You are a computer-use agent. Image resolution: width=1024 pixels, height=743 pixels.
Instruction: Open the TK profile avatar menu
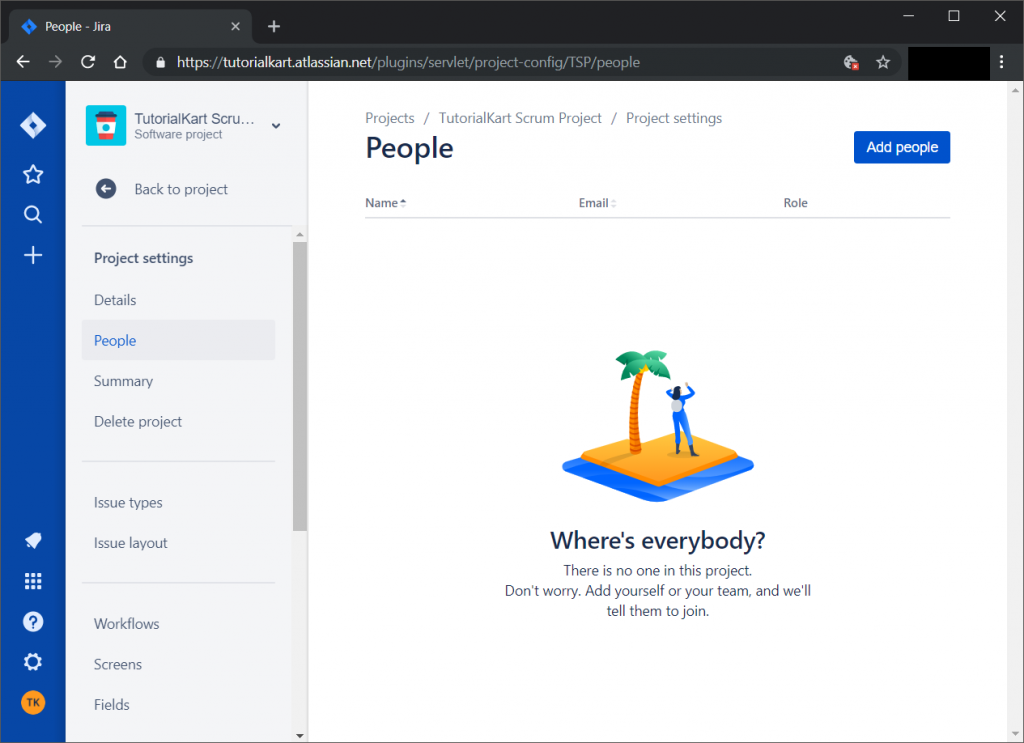32,702
